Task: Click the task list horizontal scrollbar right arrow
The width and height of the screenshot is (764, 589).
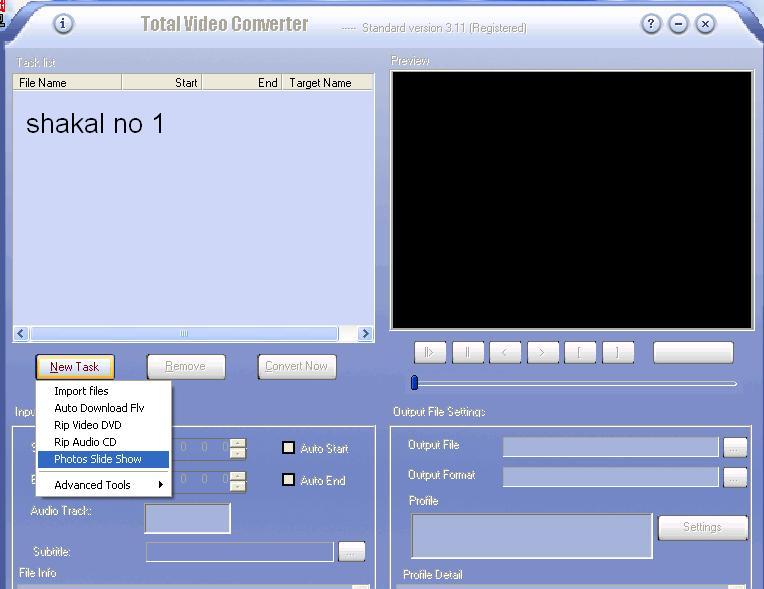Action: (365, 334)
